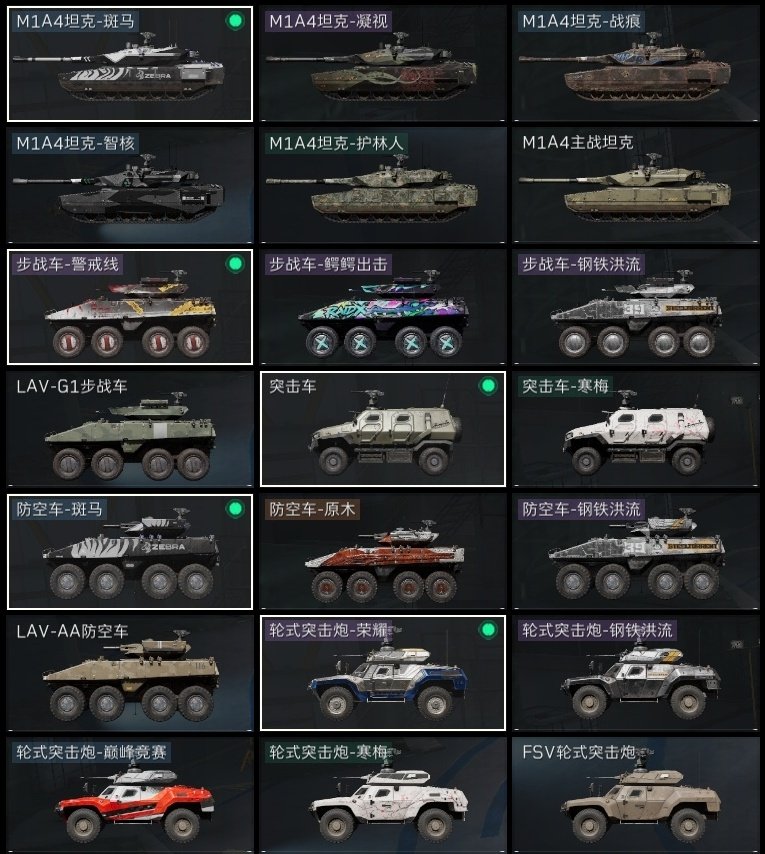Click the green equipped indicator on 突击车 card

point(488,386)
